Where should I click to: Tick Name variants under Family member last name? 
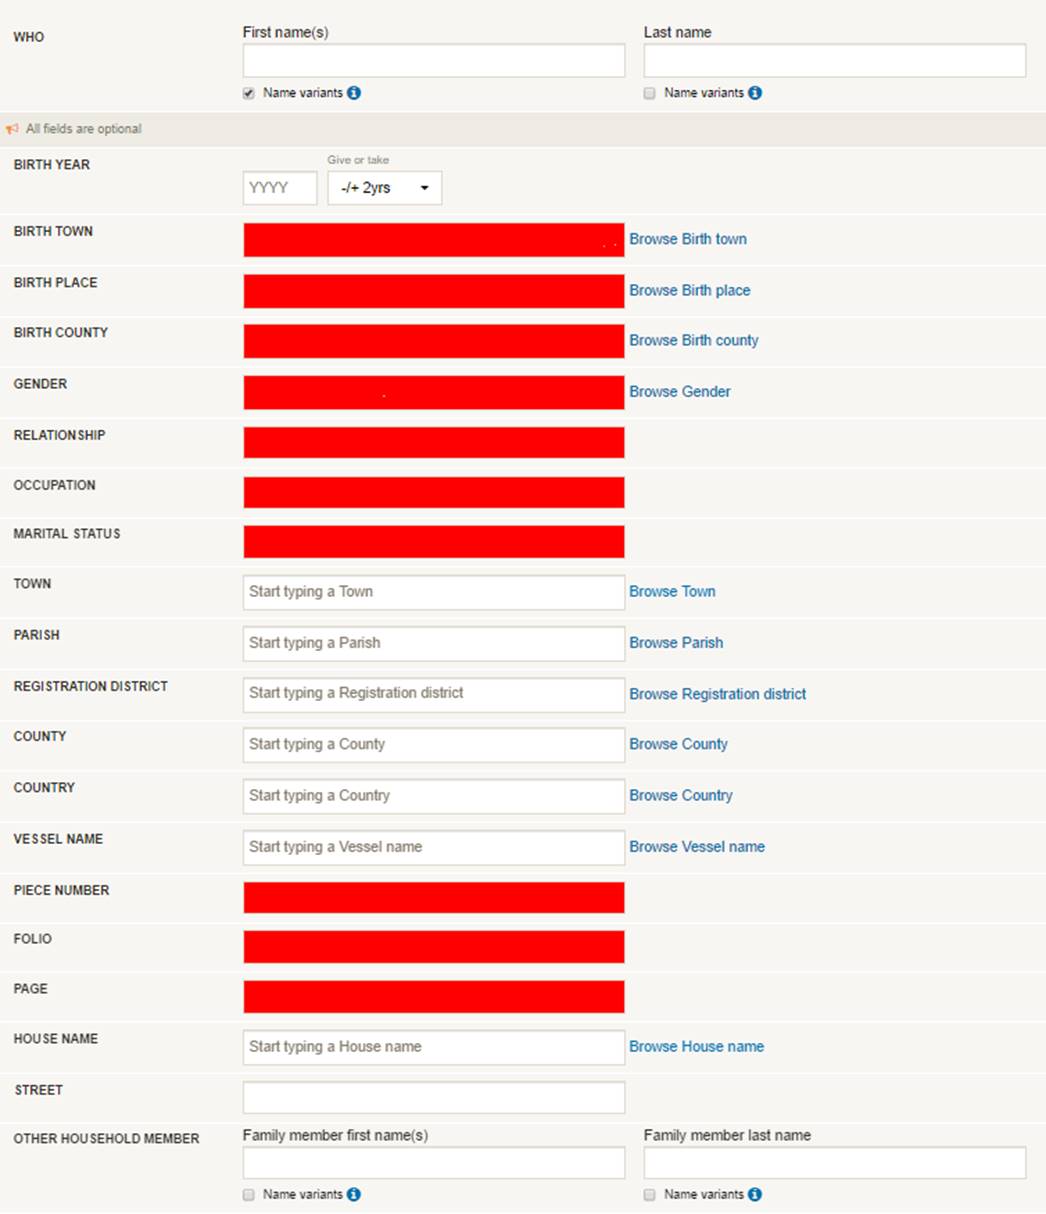coord(650,1194)
